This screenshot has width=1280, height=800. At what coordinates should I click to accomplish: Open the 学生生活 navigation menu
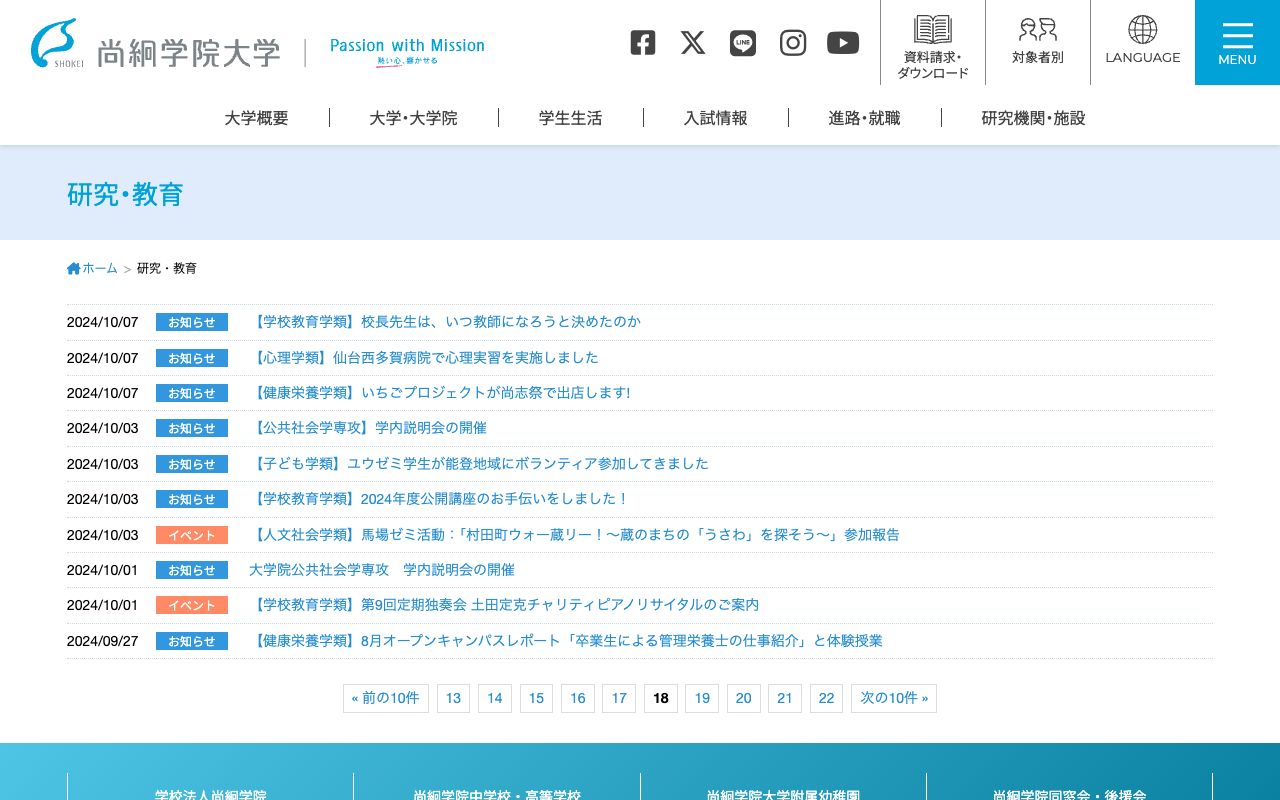tap(570, 118)
